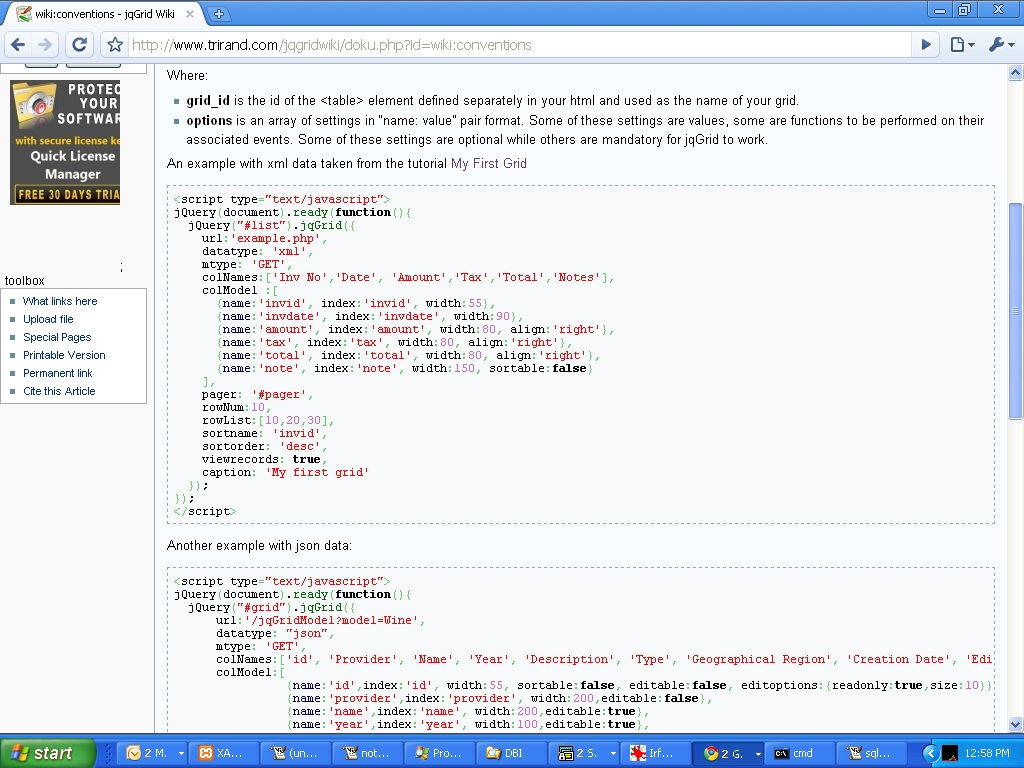Screen dimensions: 1024x768
Task: Open the Windows Start menu
Action: tap(48, 753)
